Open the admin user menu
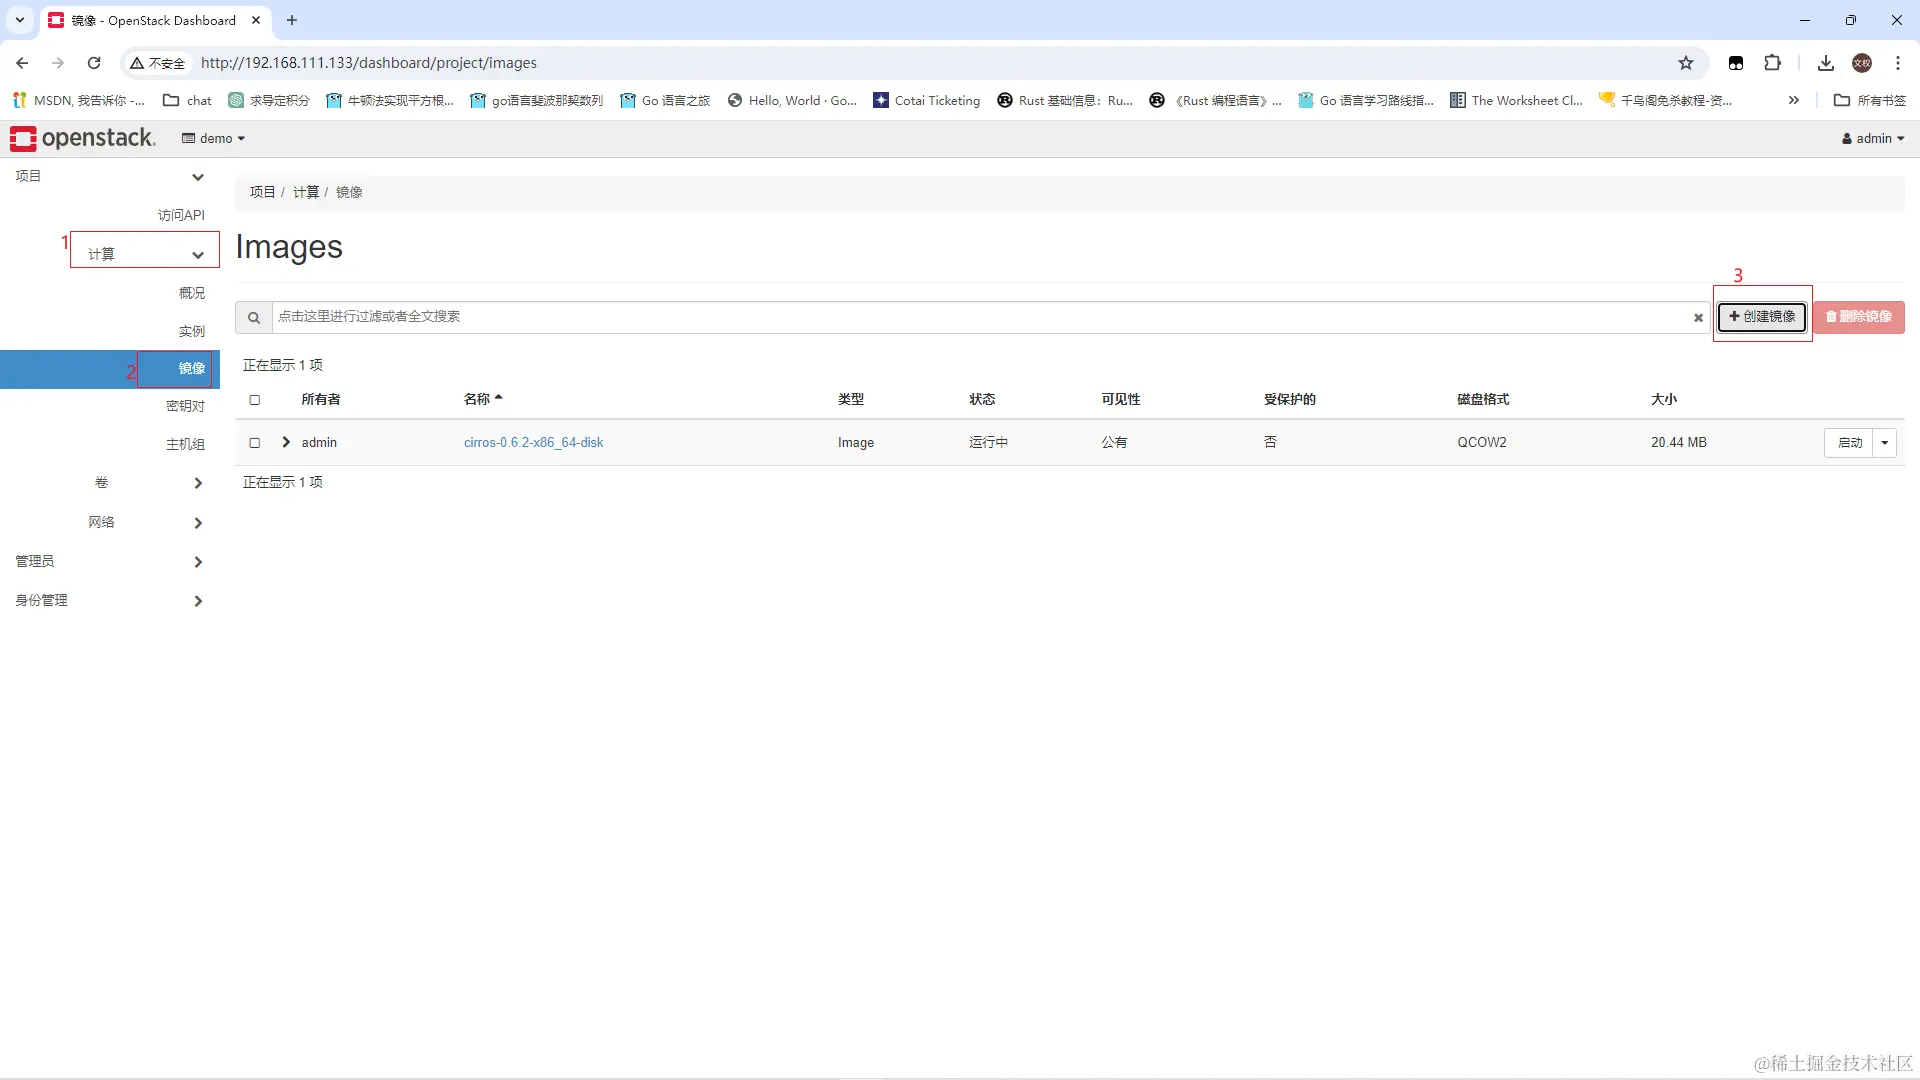This screenshot has height=1080, width=1920. (1872, 139)
